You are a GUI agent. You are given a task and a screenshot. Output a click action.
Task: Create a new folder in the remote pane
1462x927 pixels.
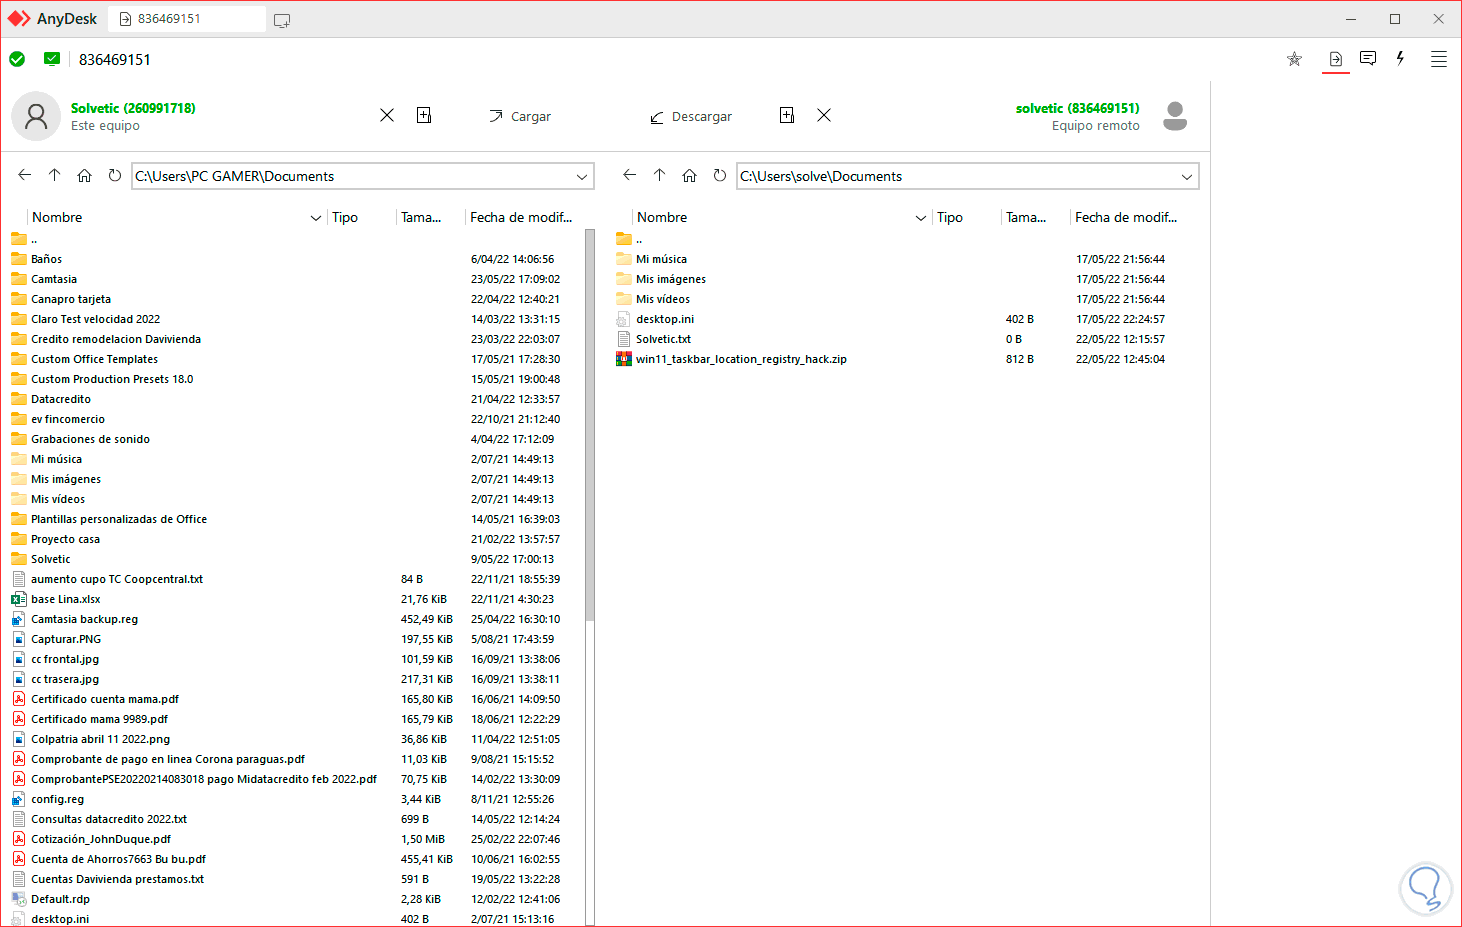[787, 116]
